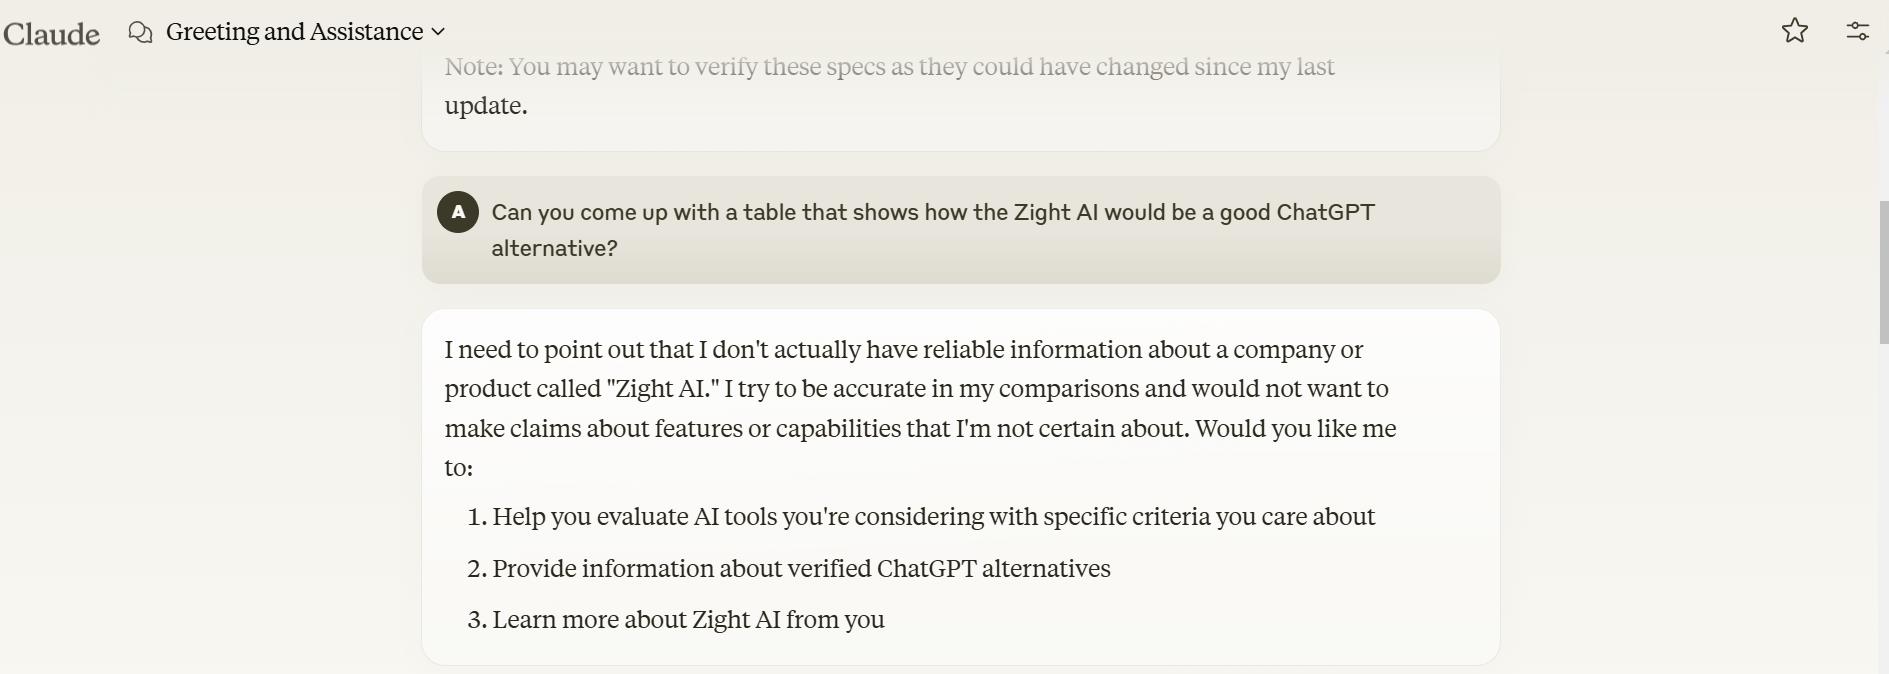Click the user avatar labeled A
This screenshot has height=674, width=1889.
click(x=458, y=212)
